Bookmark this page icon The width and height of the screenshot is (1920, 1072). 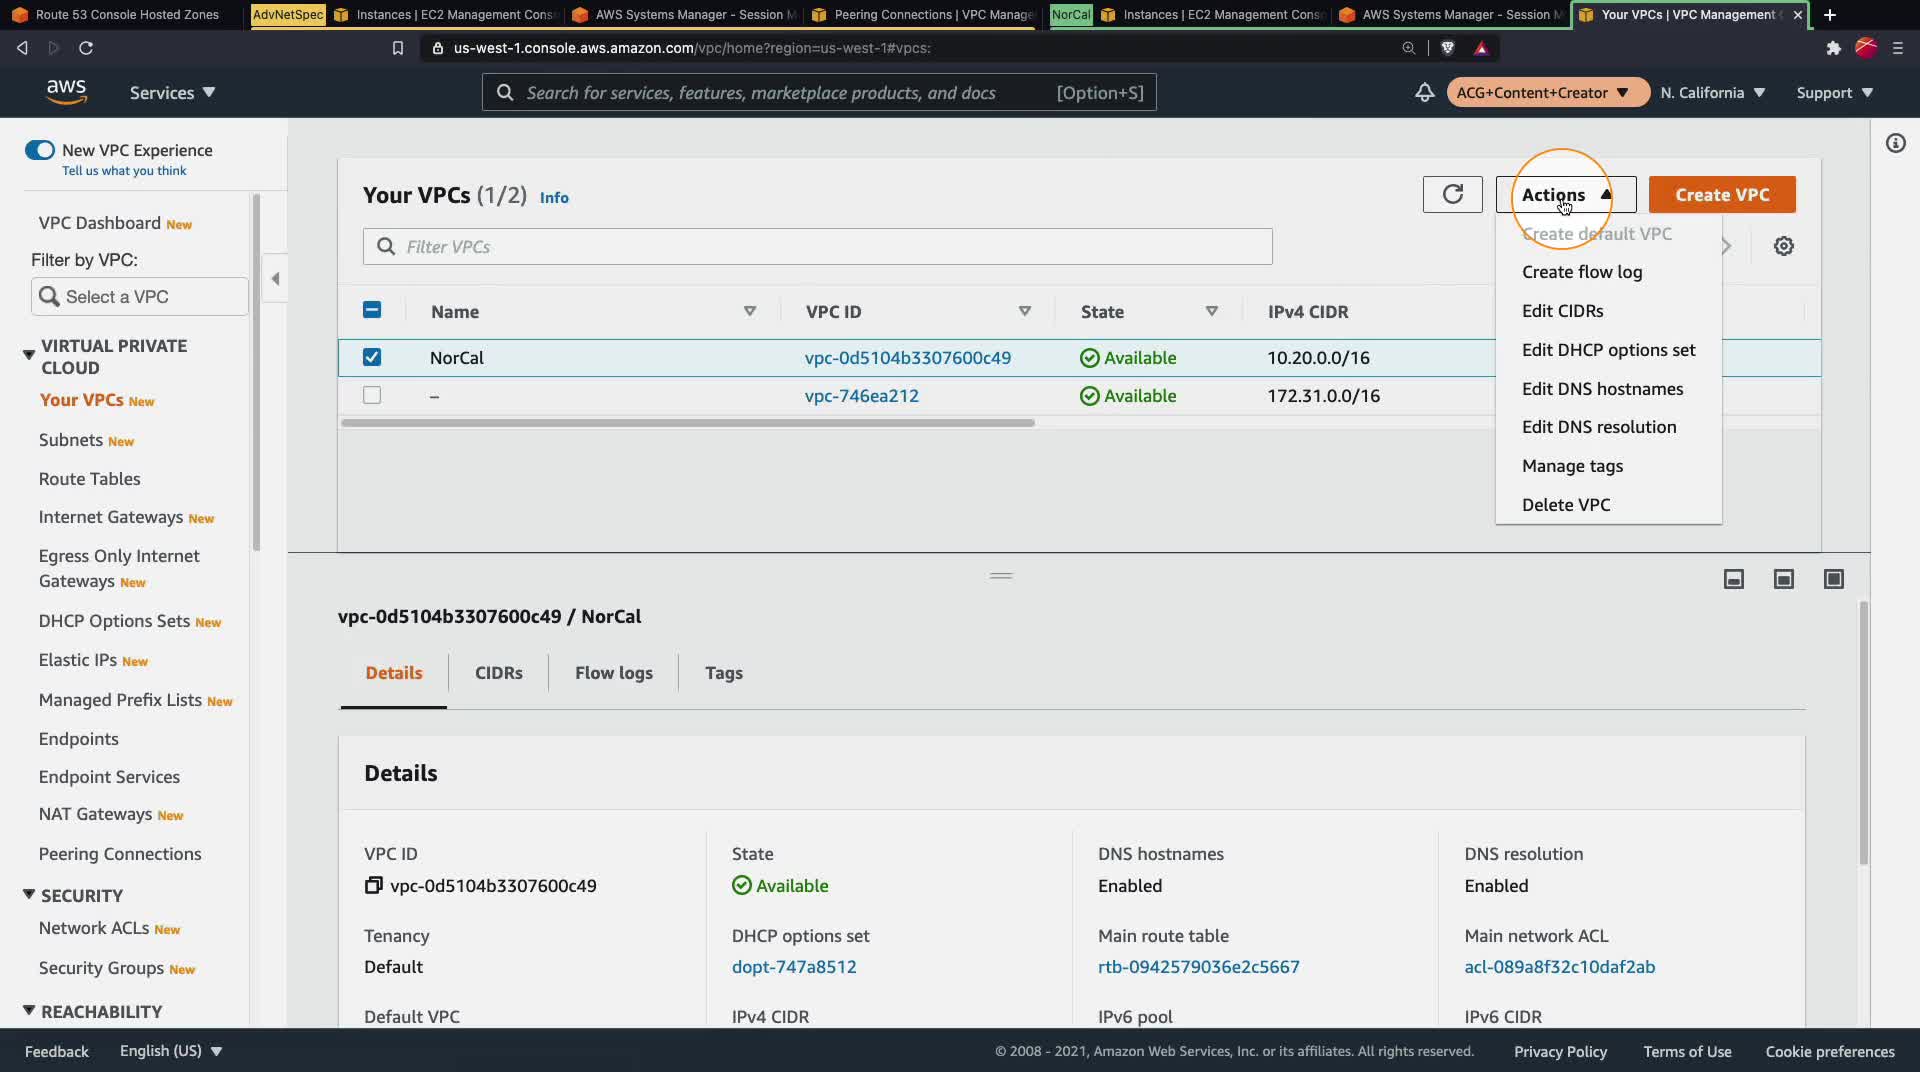tap(397, 48)
